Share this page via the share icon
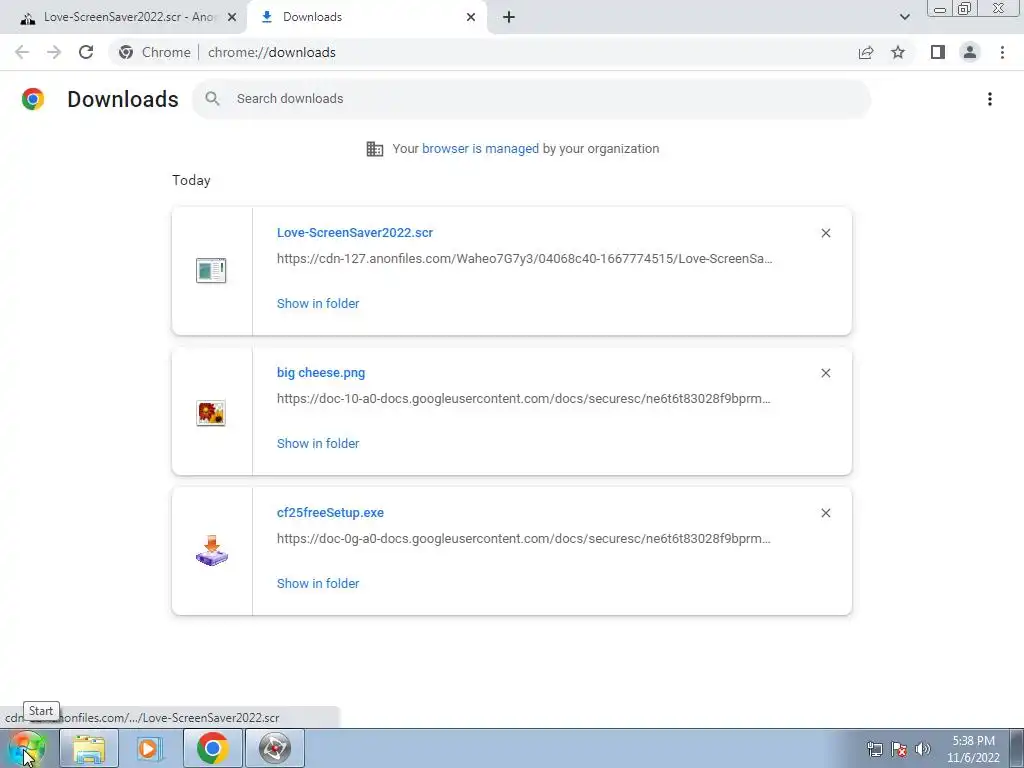 pos(866,52)
